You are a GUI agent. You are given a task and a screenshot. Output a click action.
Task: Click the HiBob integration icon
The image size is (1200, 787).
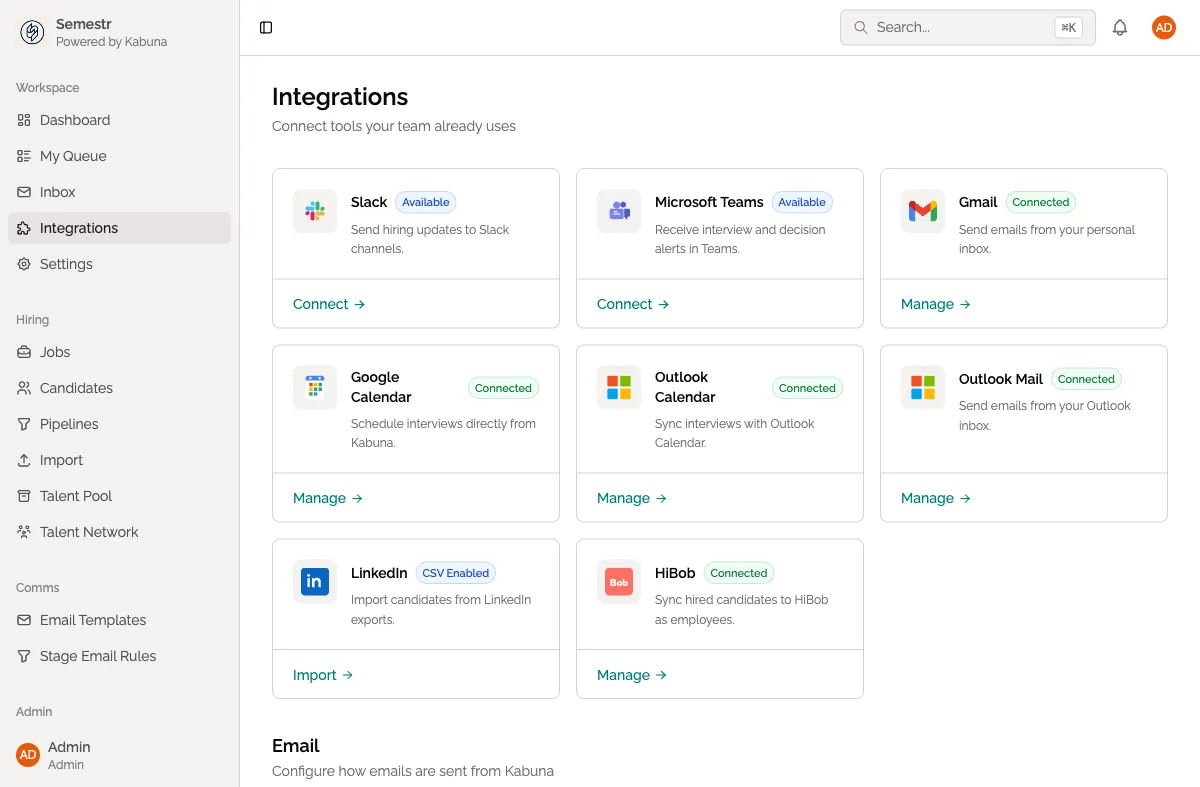pos(619,582)
